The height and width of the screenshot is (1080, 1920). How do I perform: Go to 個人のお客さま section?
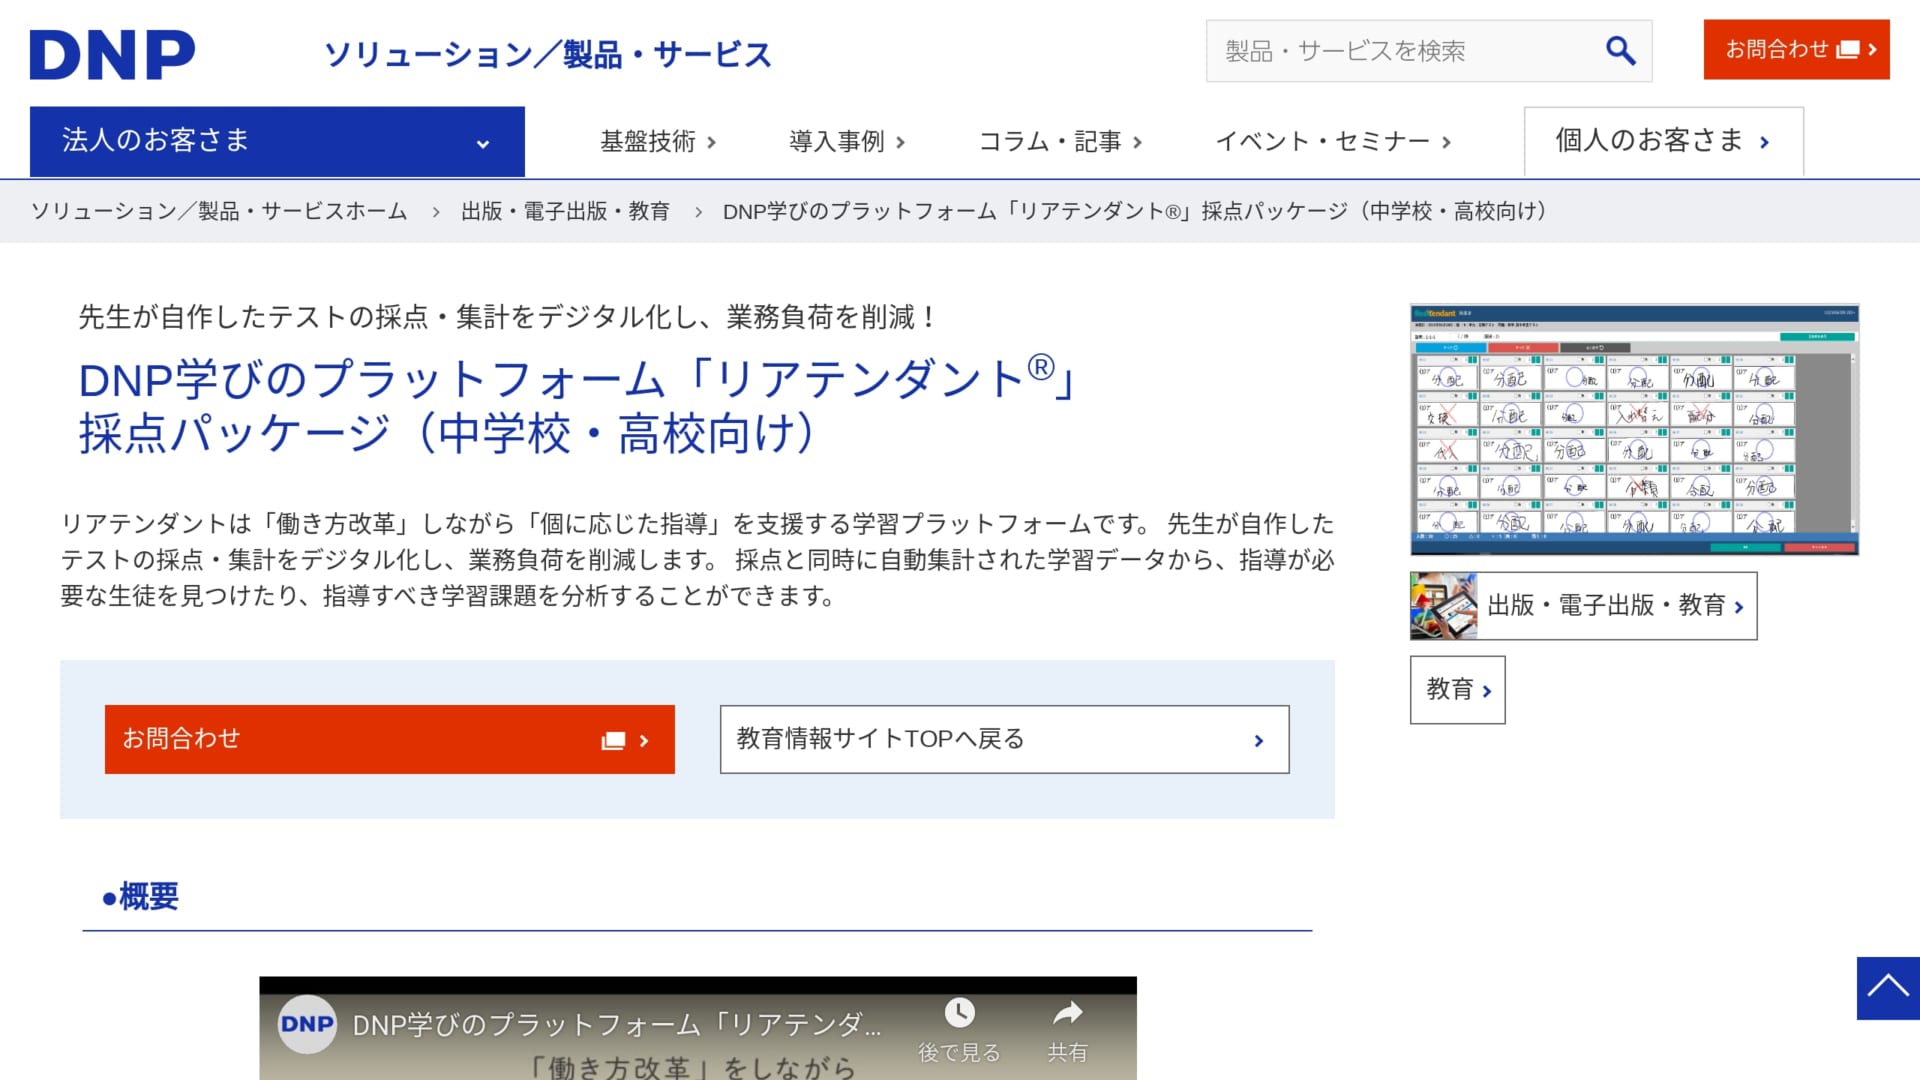pos(1663,141)
